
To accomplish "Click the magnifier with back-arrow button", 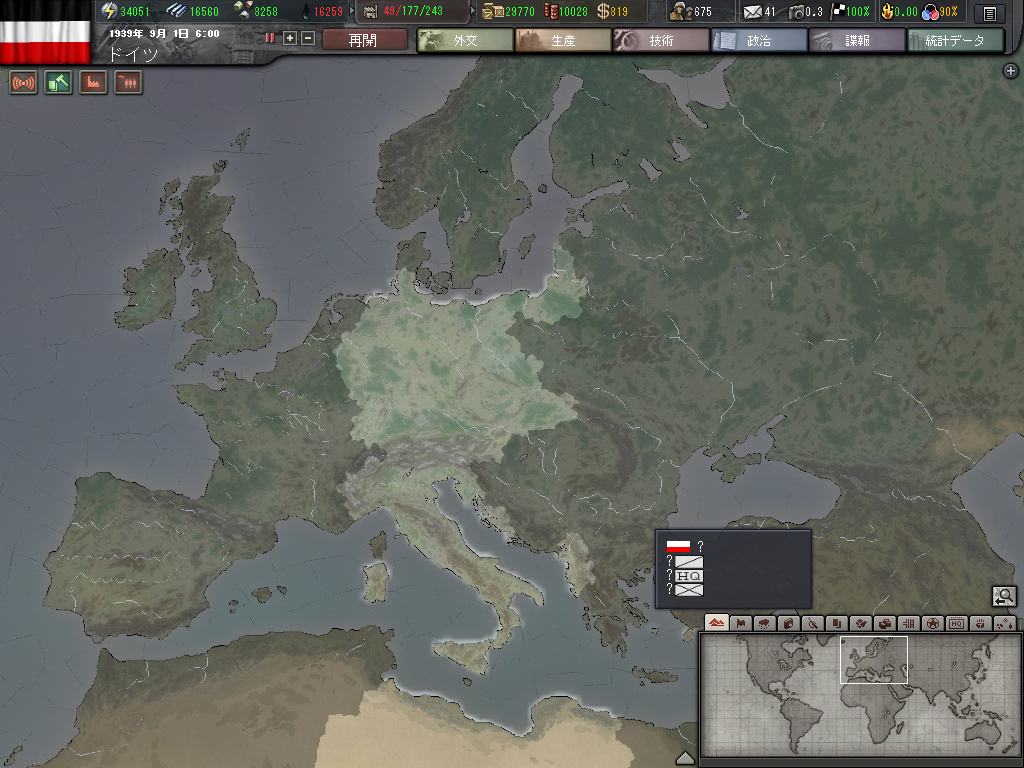I will point(1004,596).
